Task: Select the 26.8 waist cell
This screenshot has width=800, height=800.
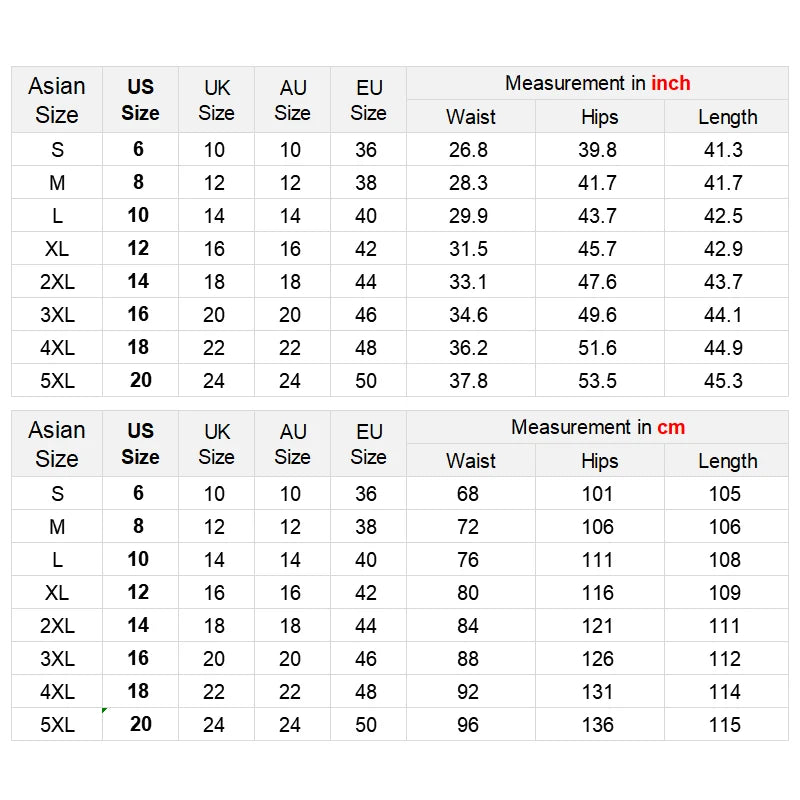Action: click(468, 150)
